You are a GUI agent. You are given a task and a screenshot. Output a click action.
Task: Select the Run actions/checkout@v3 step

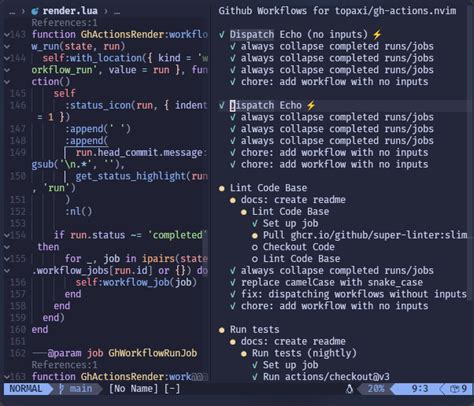(x=326, y=377)
